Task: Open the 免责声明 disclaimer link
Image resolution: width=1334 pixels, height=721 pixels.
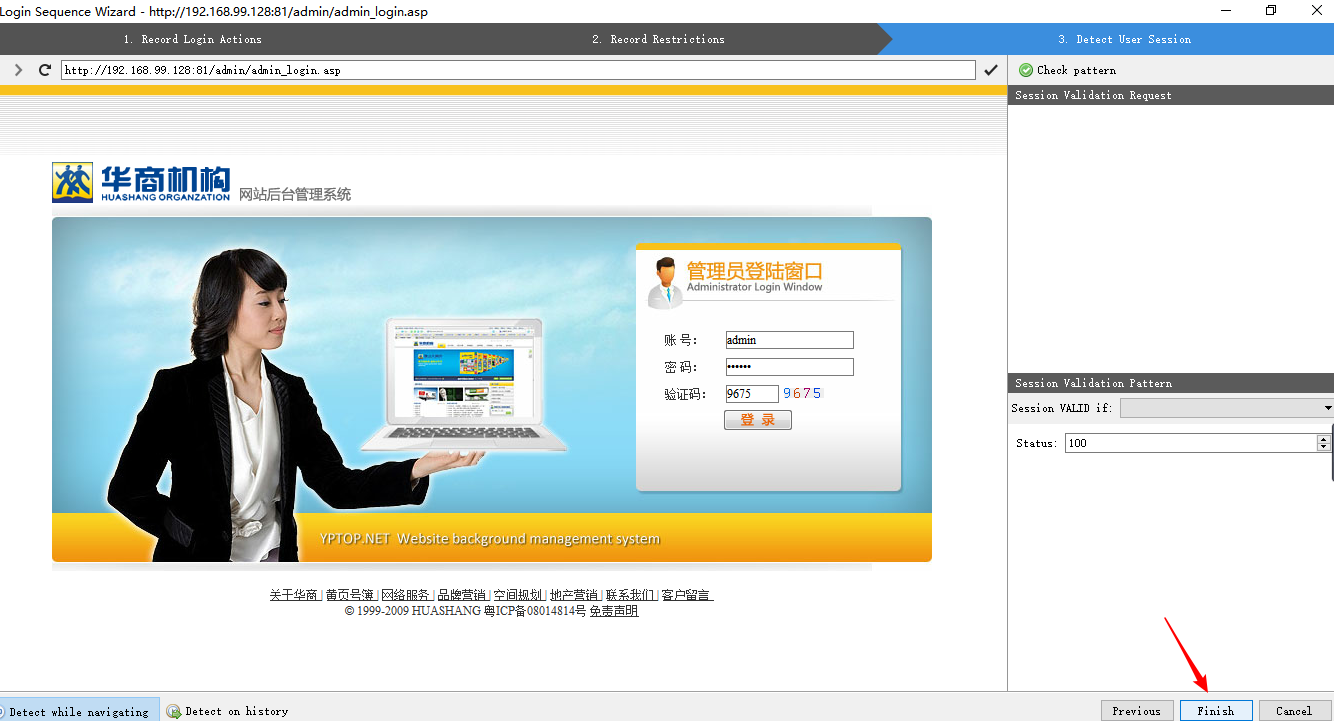Action: coord(613,610)
